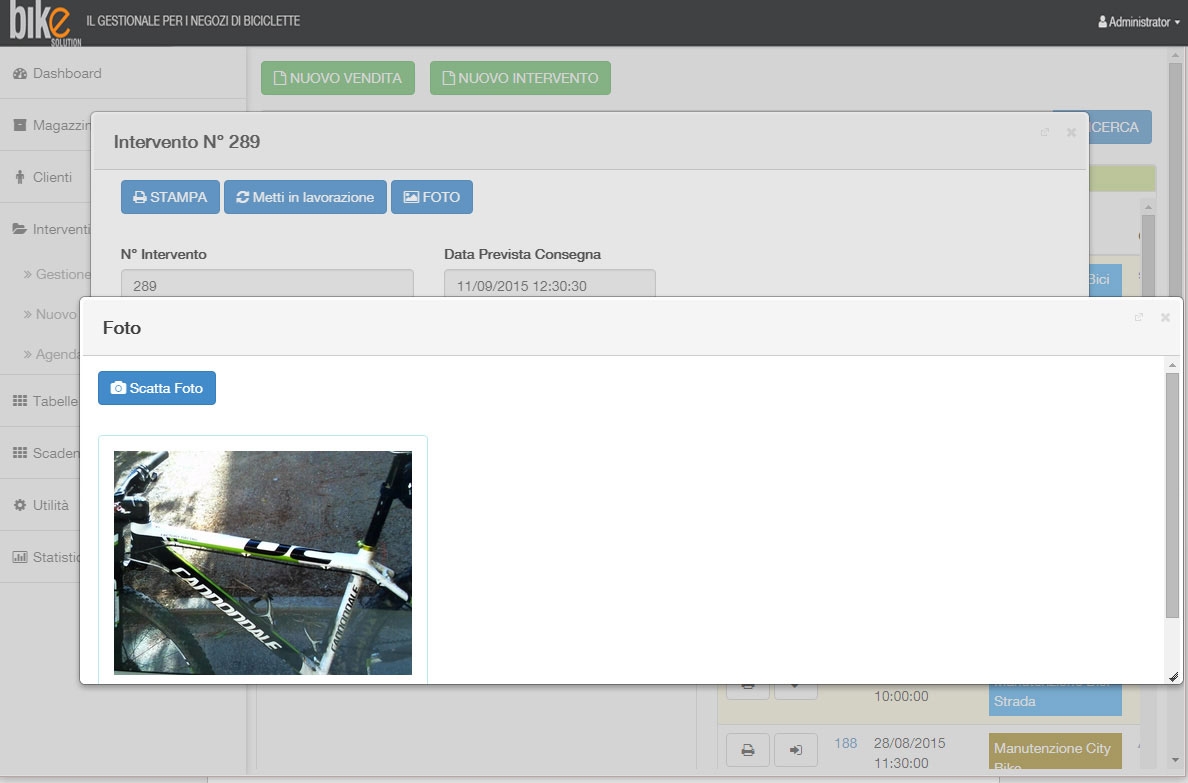Click the Utilità gear icon
Screen dimensions: 1188x783
coord(20,505)
